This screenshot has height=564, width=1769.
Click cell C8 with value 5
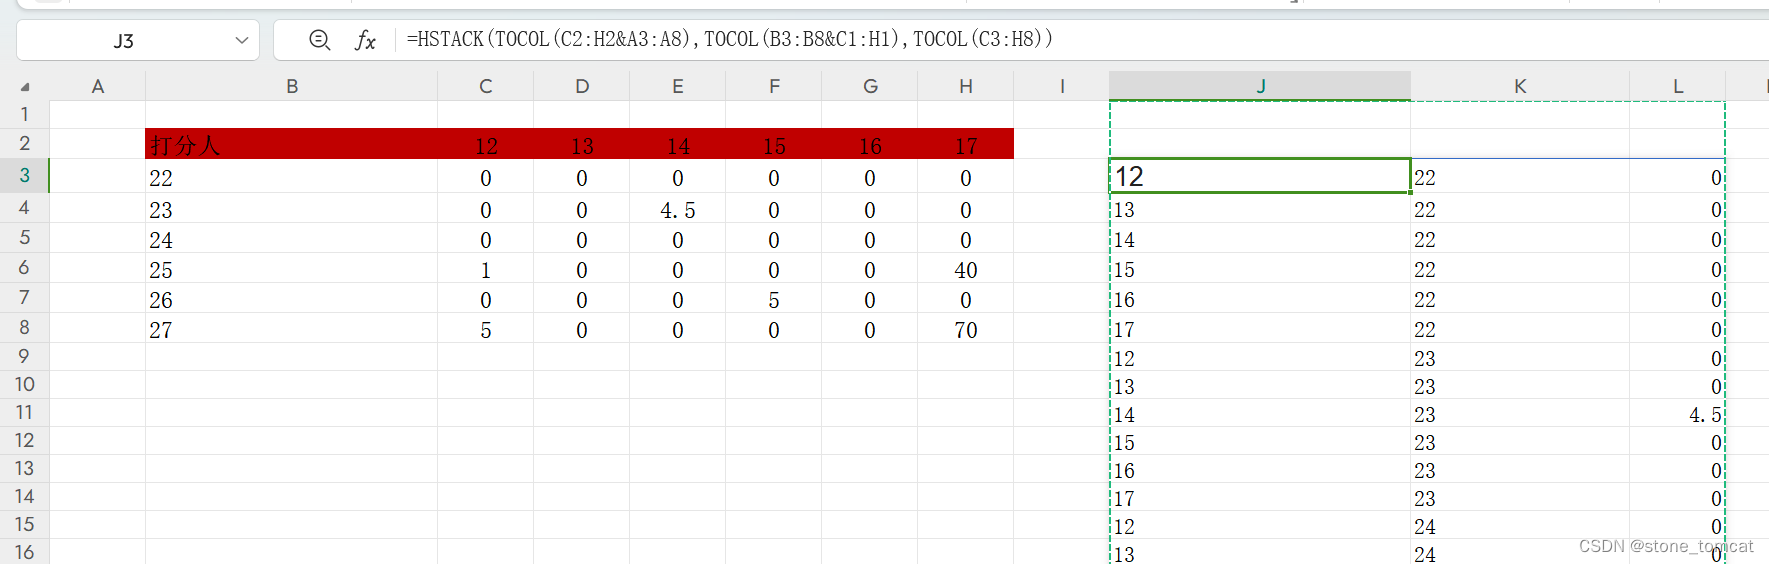click(486, 329)
